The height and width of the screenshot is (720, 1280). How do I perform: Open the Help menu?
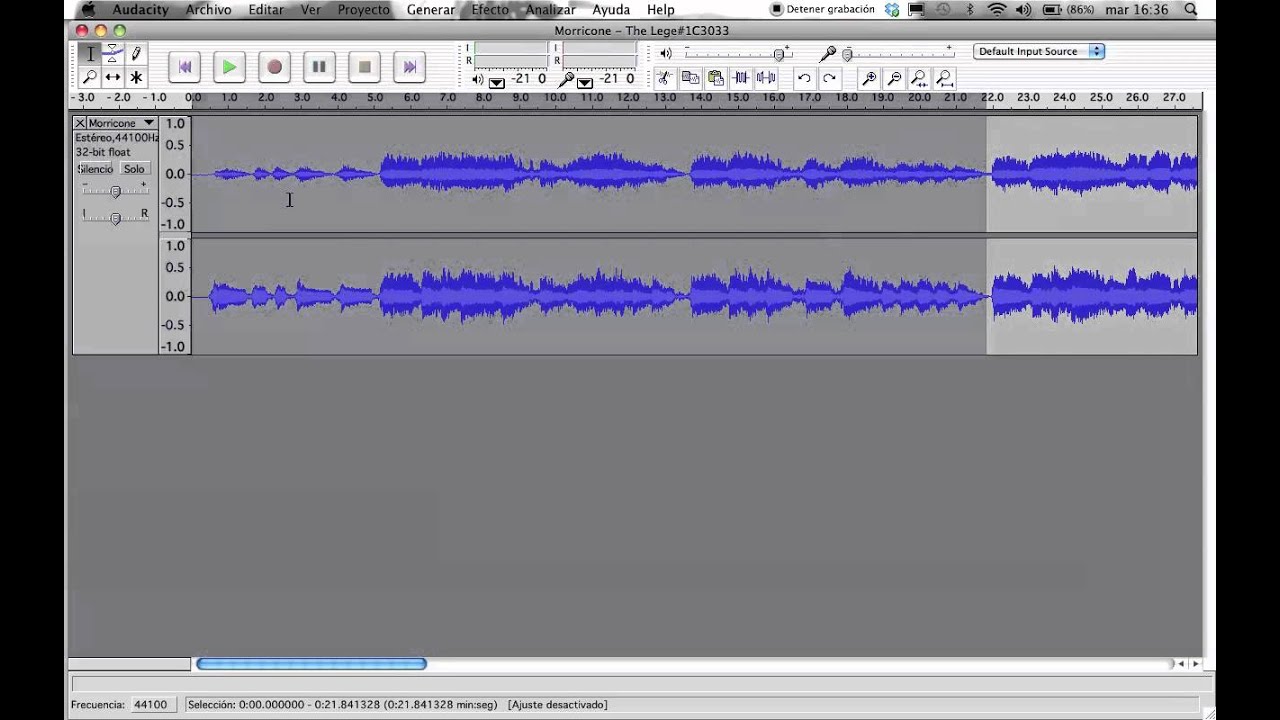click(x=661, y=10)
